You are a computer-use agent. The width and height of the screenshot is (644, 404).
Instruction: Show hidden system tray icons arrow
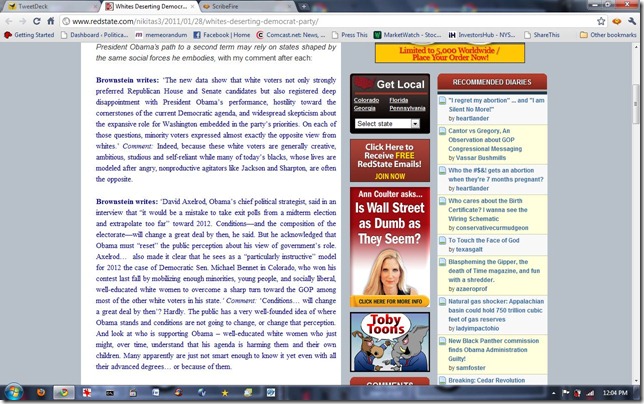[x=554, y=393]
